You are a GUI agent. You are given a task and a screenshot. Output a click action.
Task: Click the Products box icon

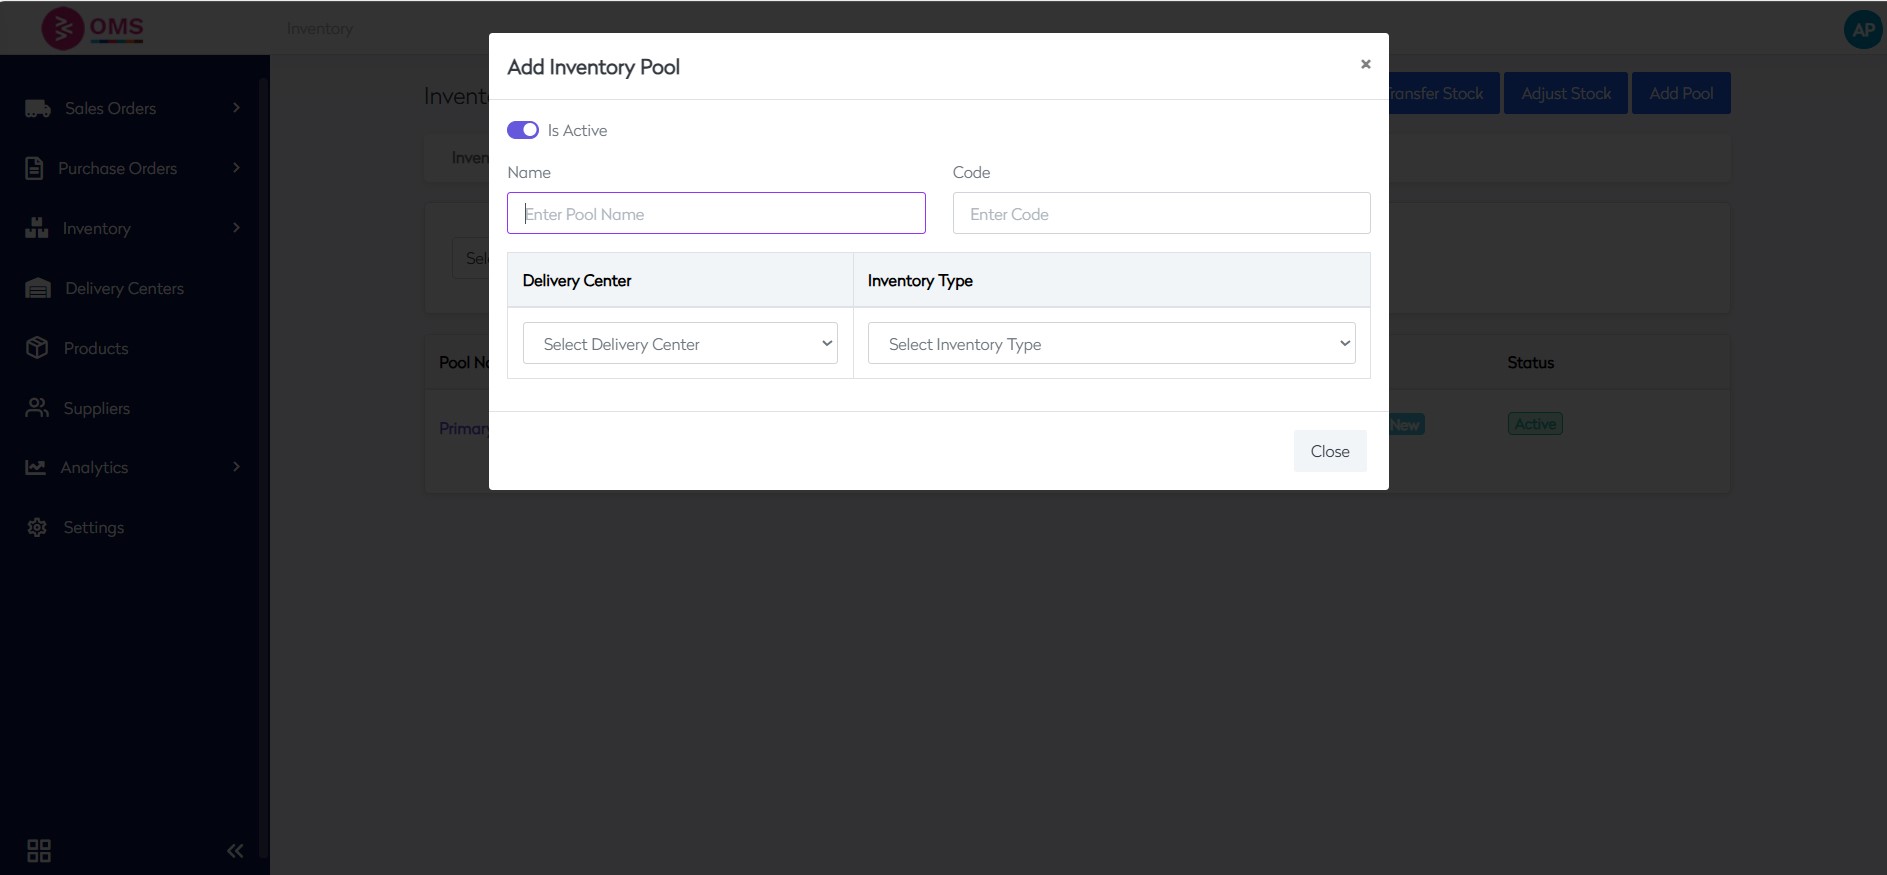(x=37, y=348)
